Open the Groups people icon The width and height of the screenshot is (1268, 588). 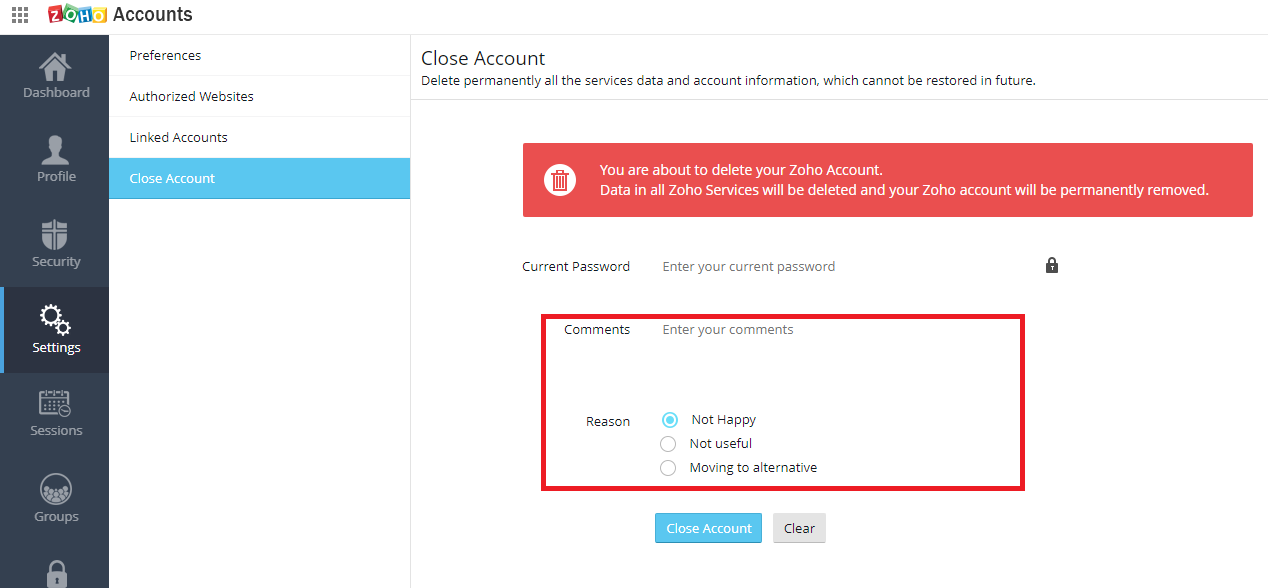[56, 490]
